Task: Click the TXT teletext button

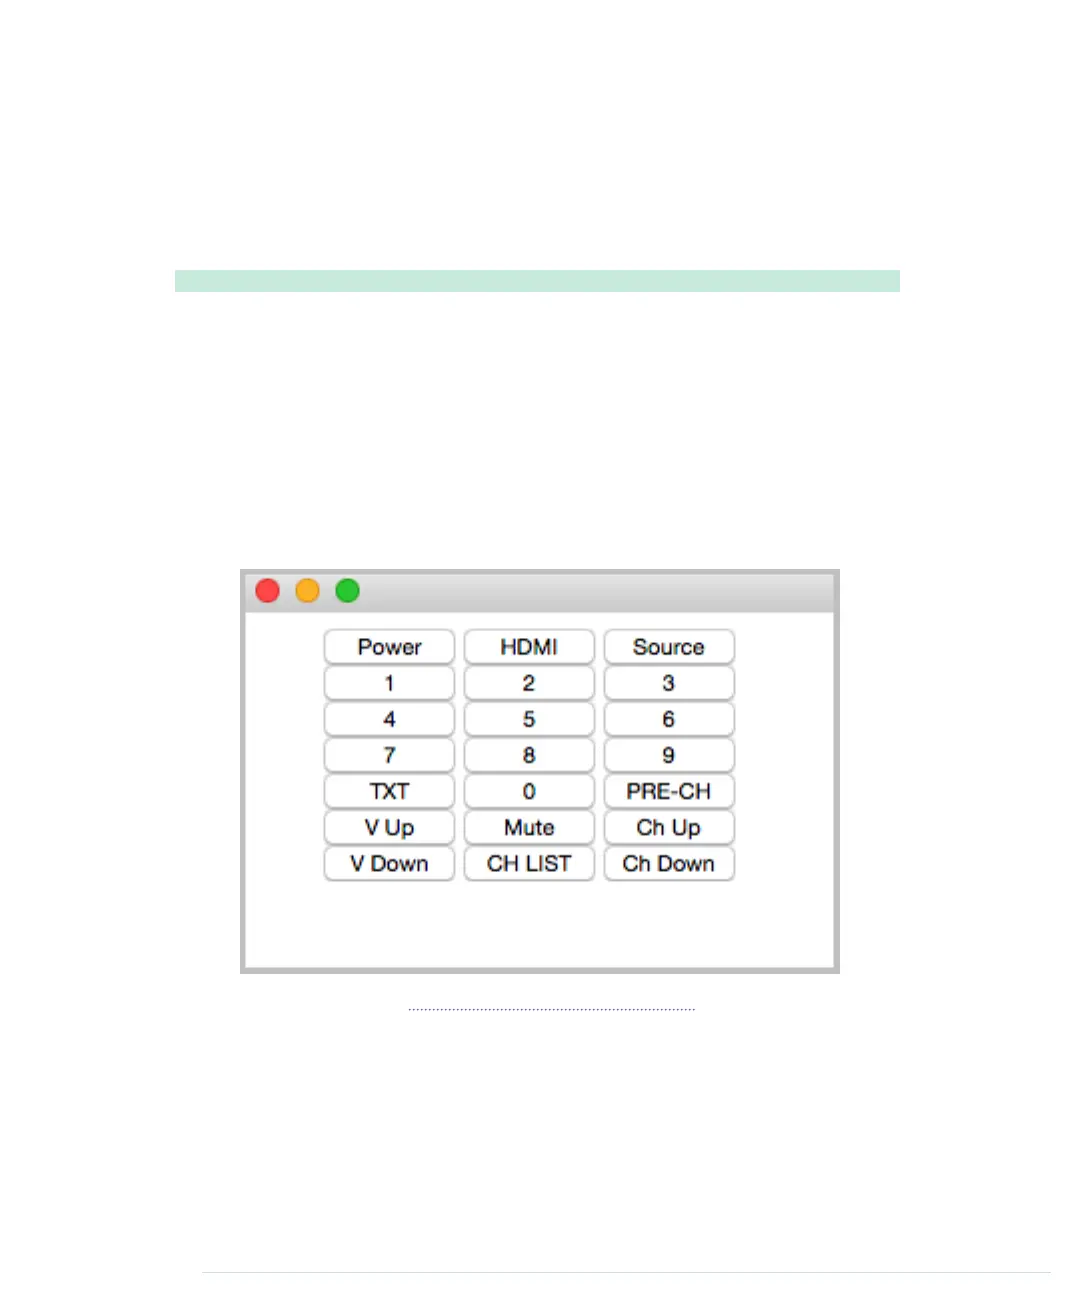Action: click(x=389, y=791)
